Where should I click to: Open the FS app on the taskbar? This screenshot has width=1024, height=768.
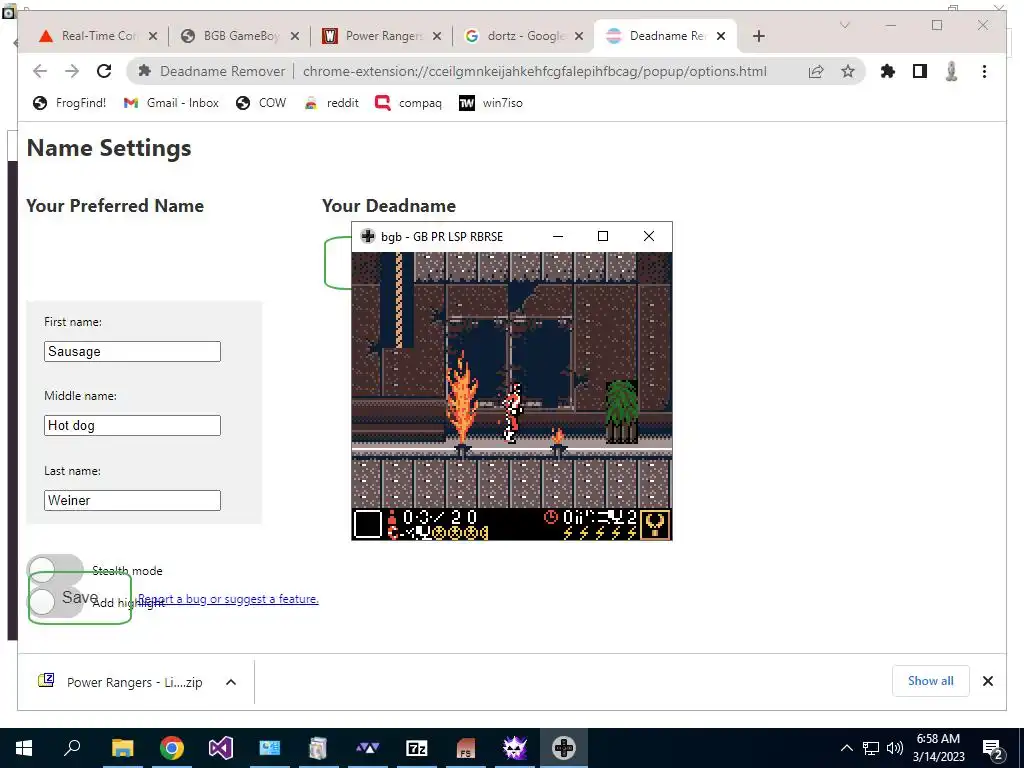466,748
